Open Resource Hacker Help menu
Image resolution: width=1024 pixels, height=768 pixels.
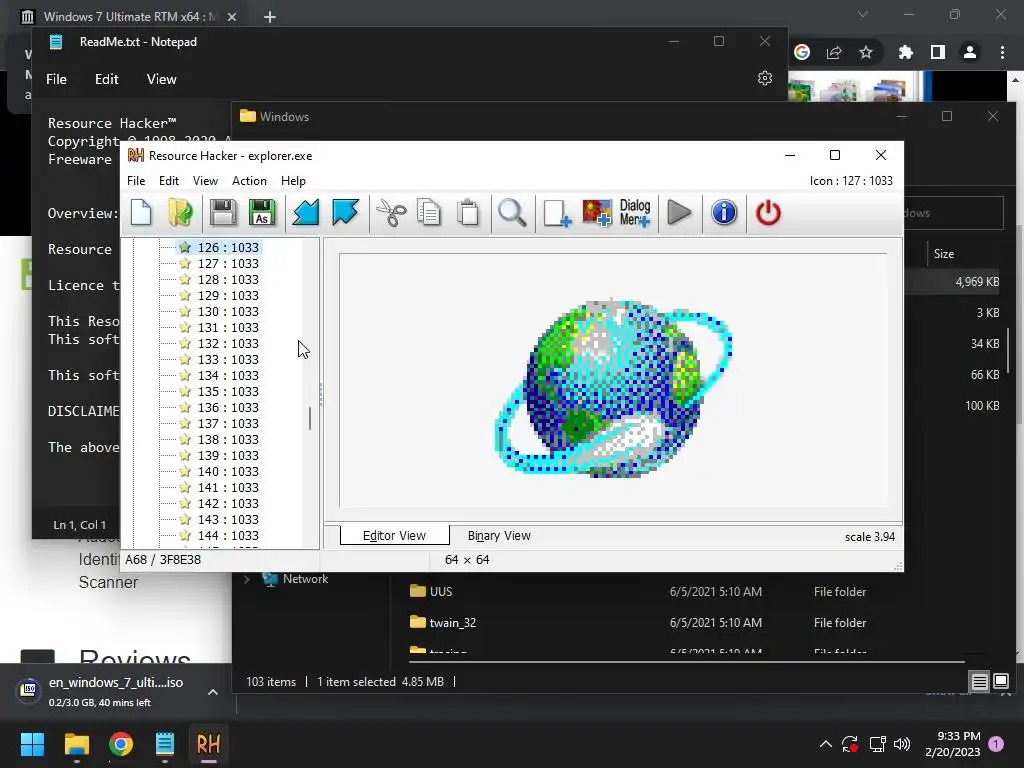[x=293, y=181]
